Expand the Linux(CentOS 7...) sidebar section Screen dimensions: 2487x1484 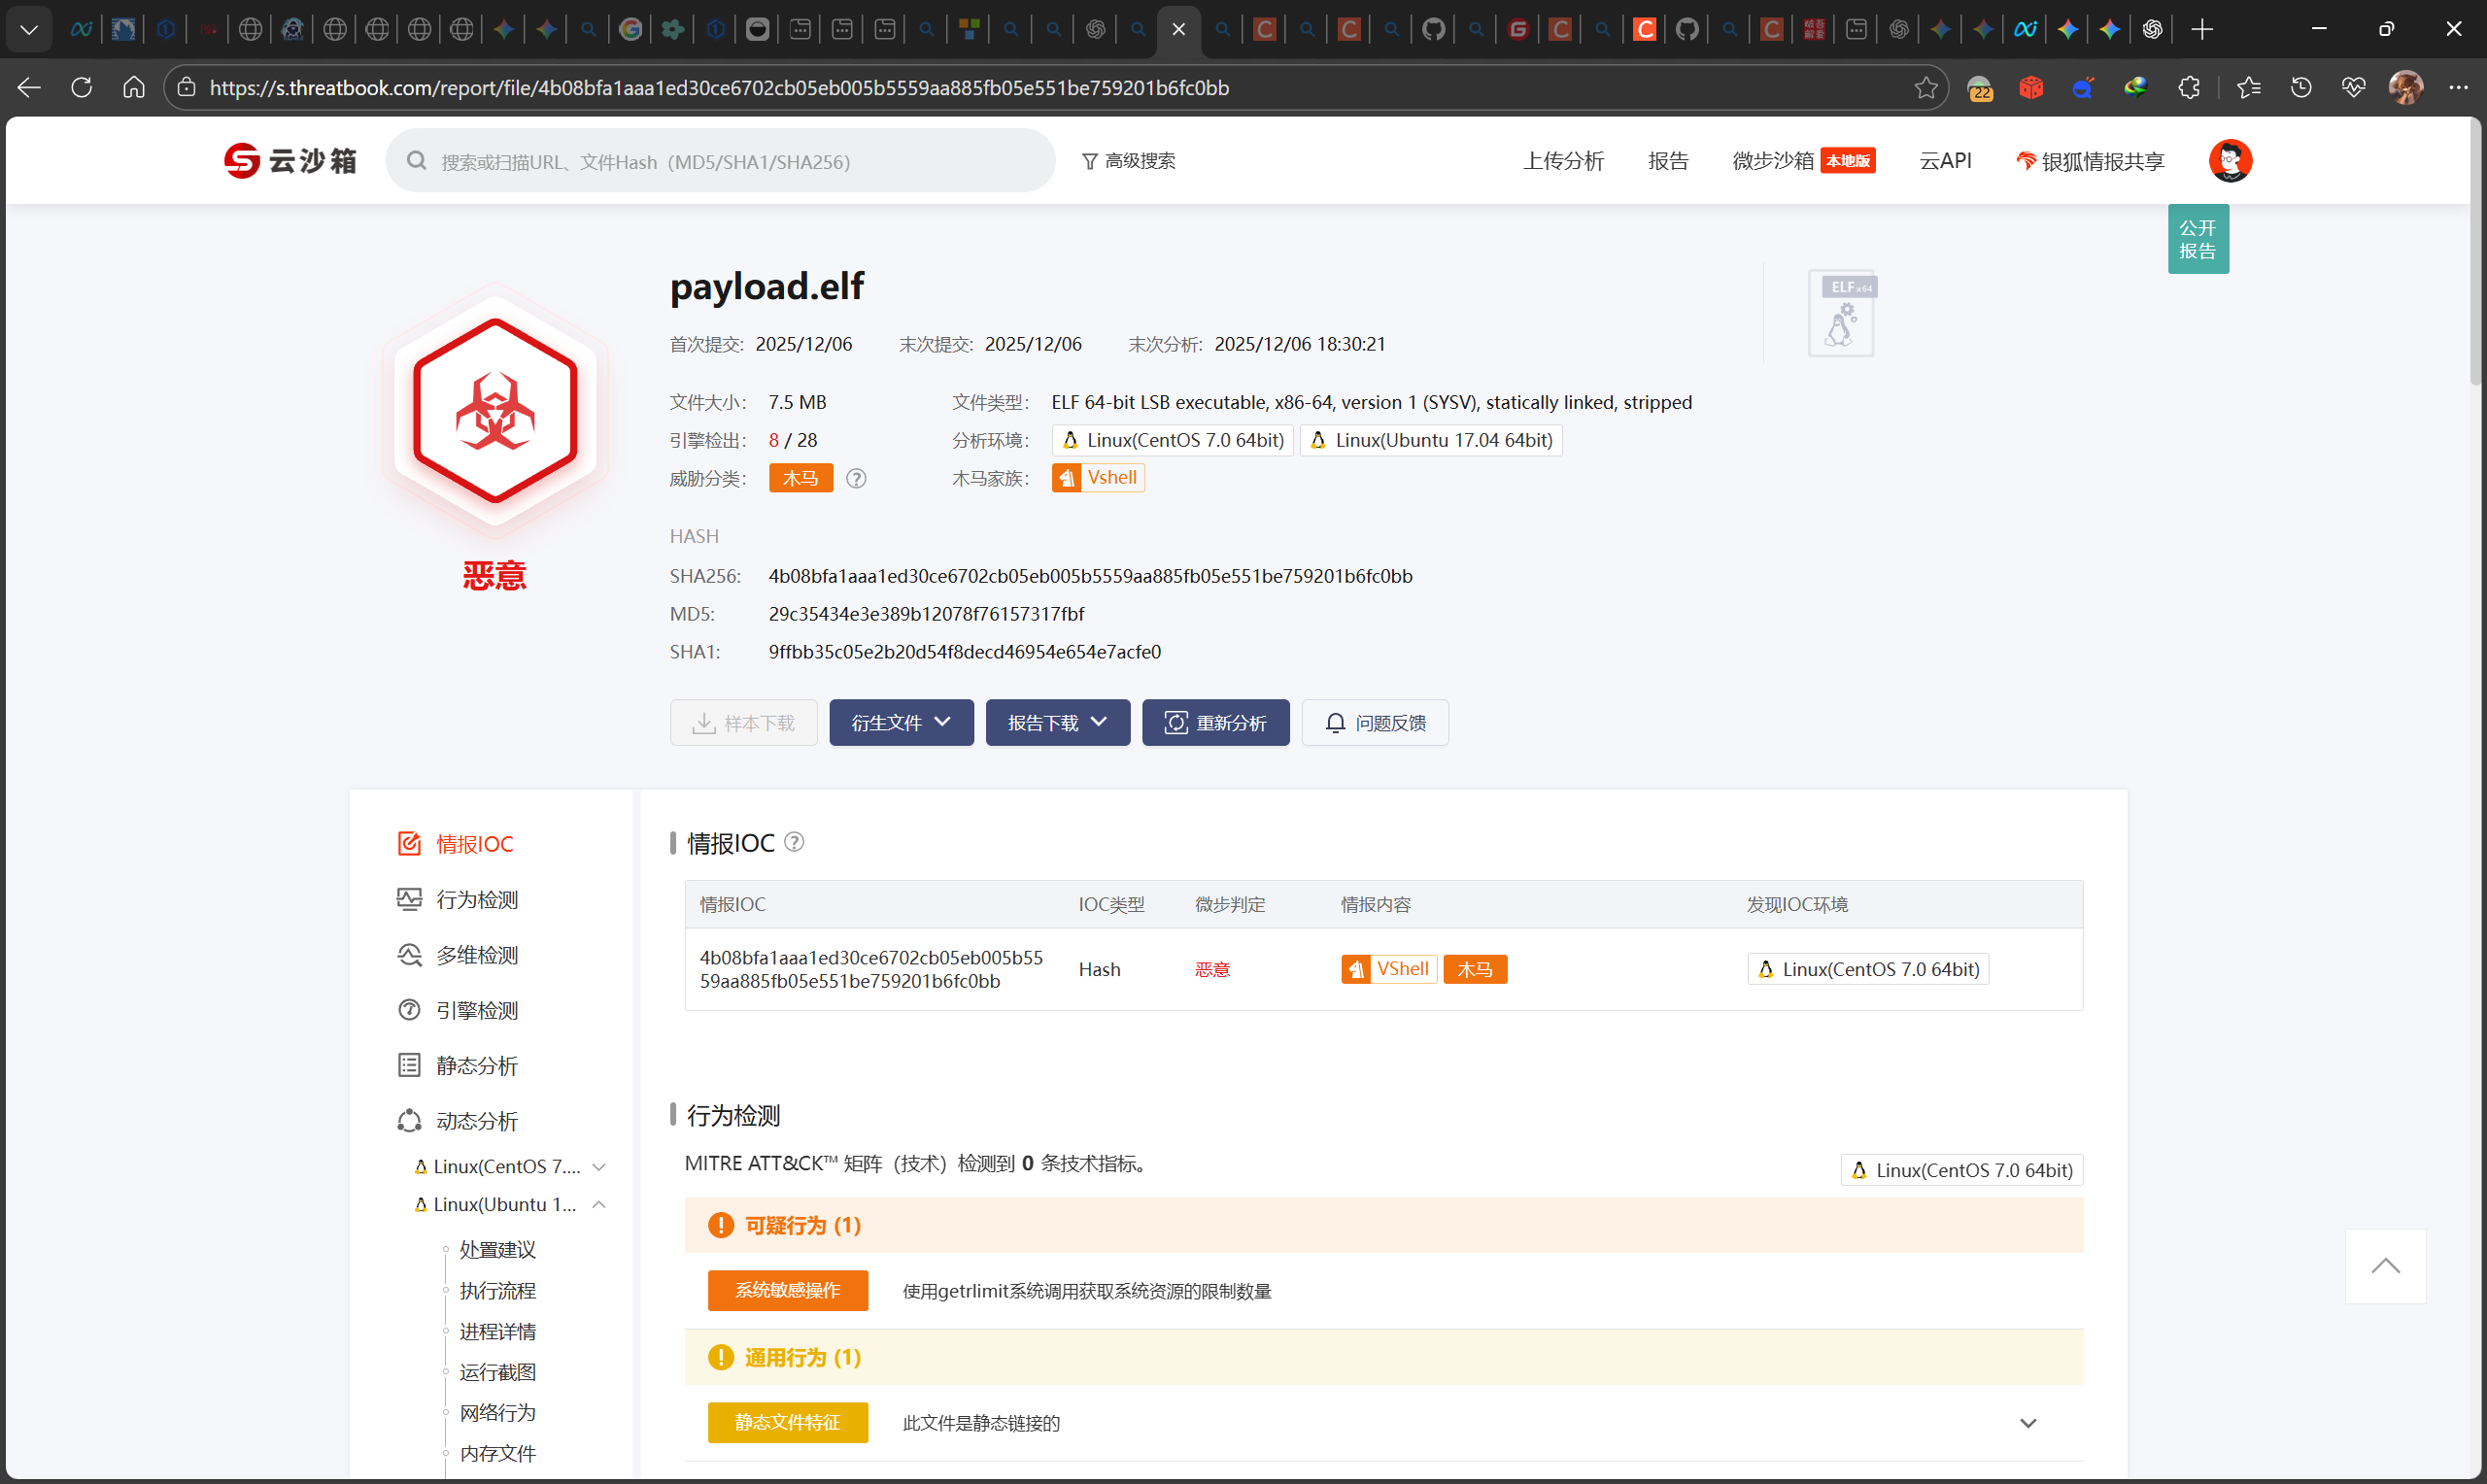[599, 1167]
